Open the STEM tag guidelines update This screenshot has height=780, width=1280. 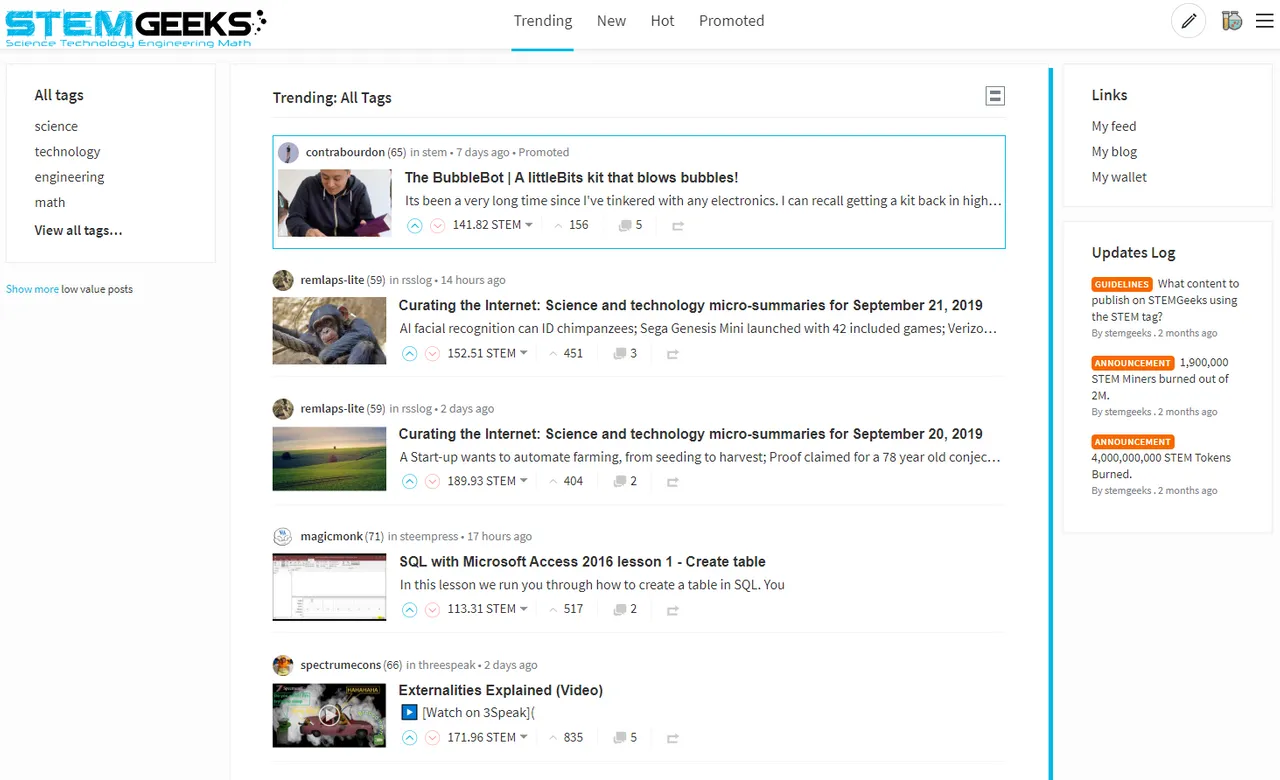[1165, 300]
